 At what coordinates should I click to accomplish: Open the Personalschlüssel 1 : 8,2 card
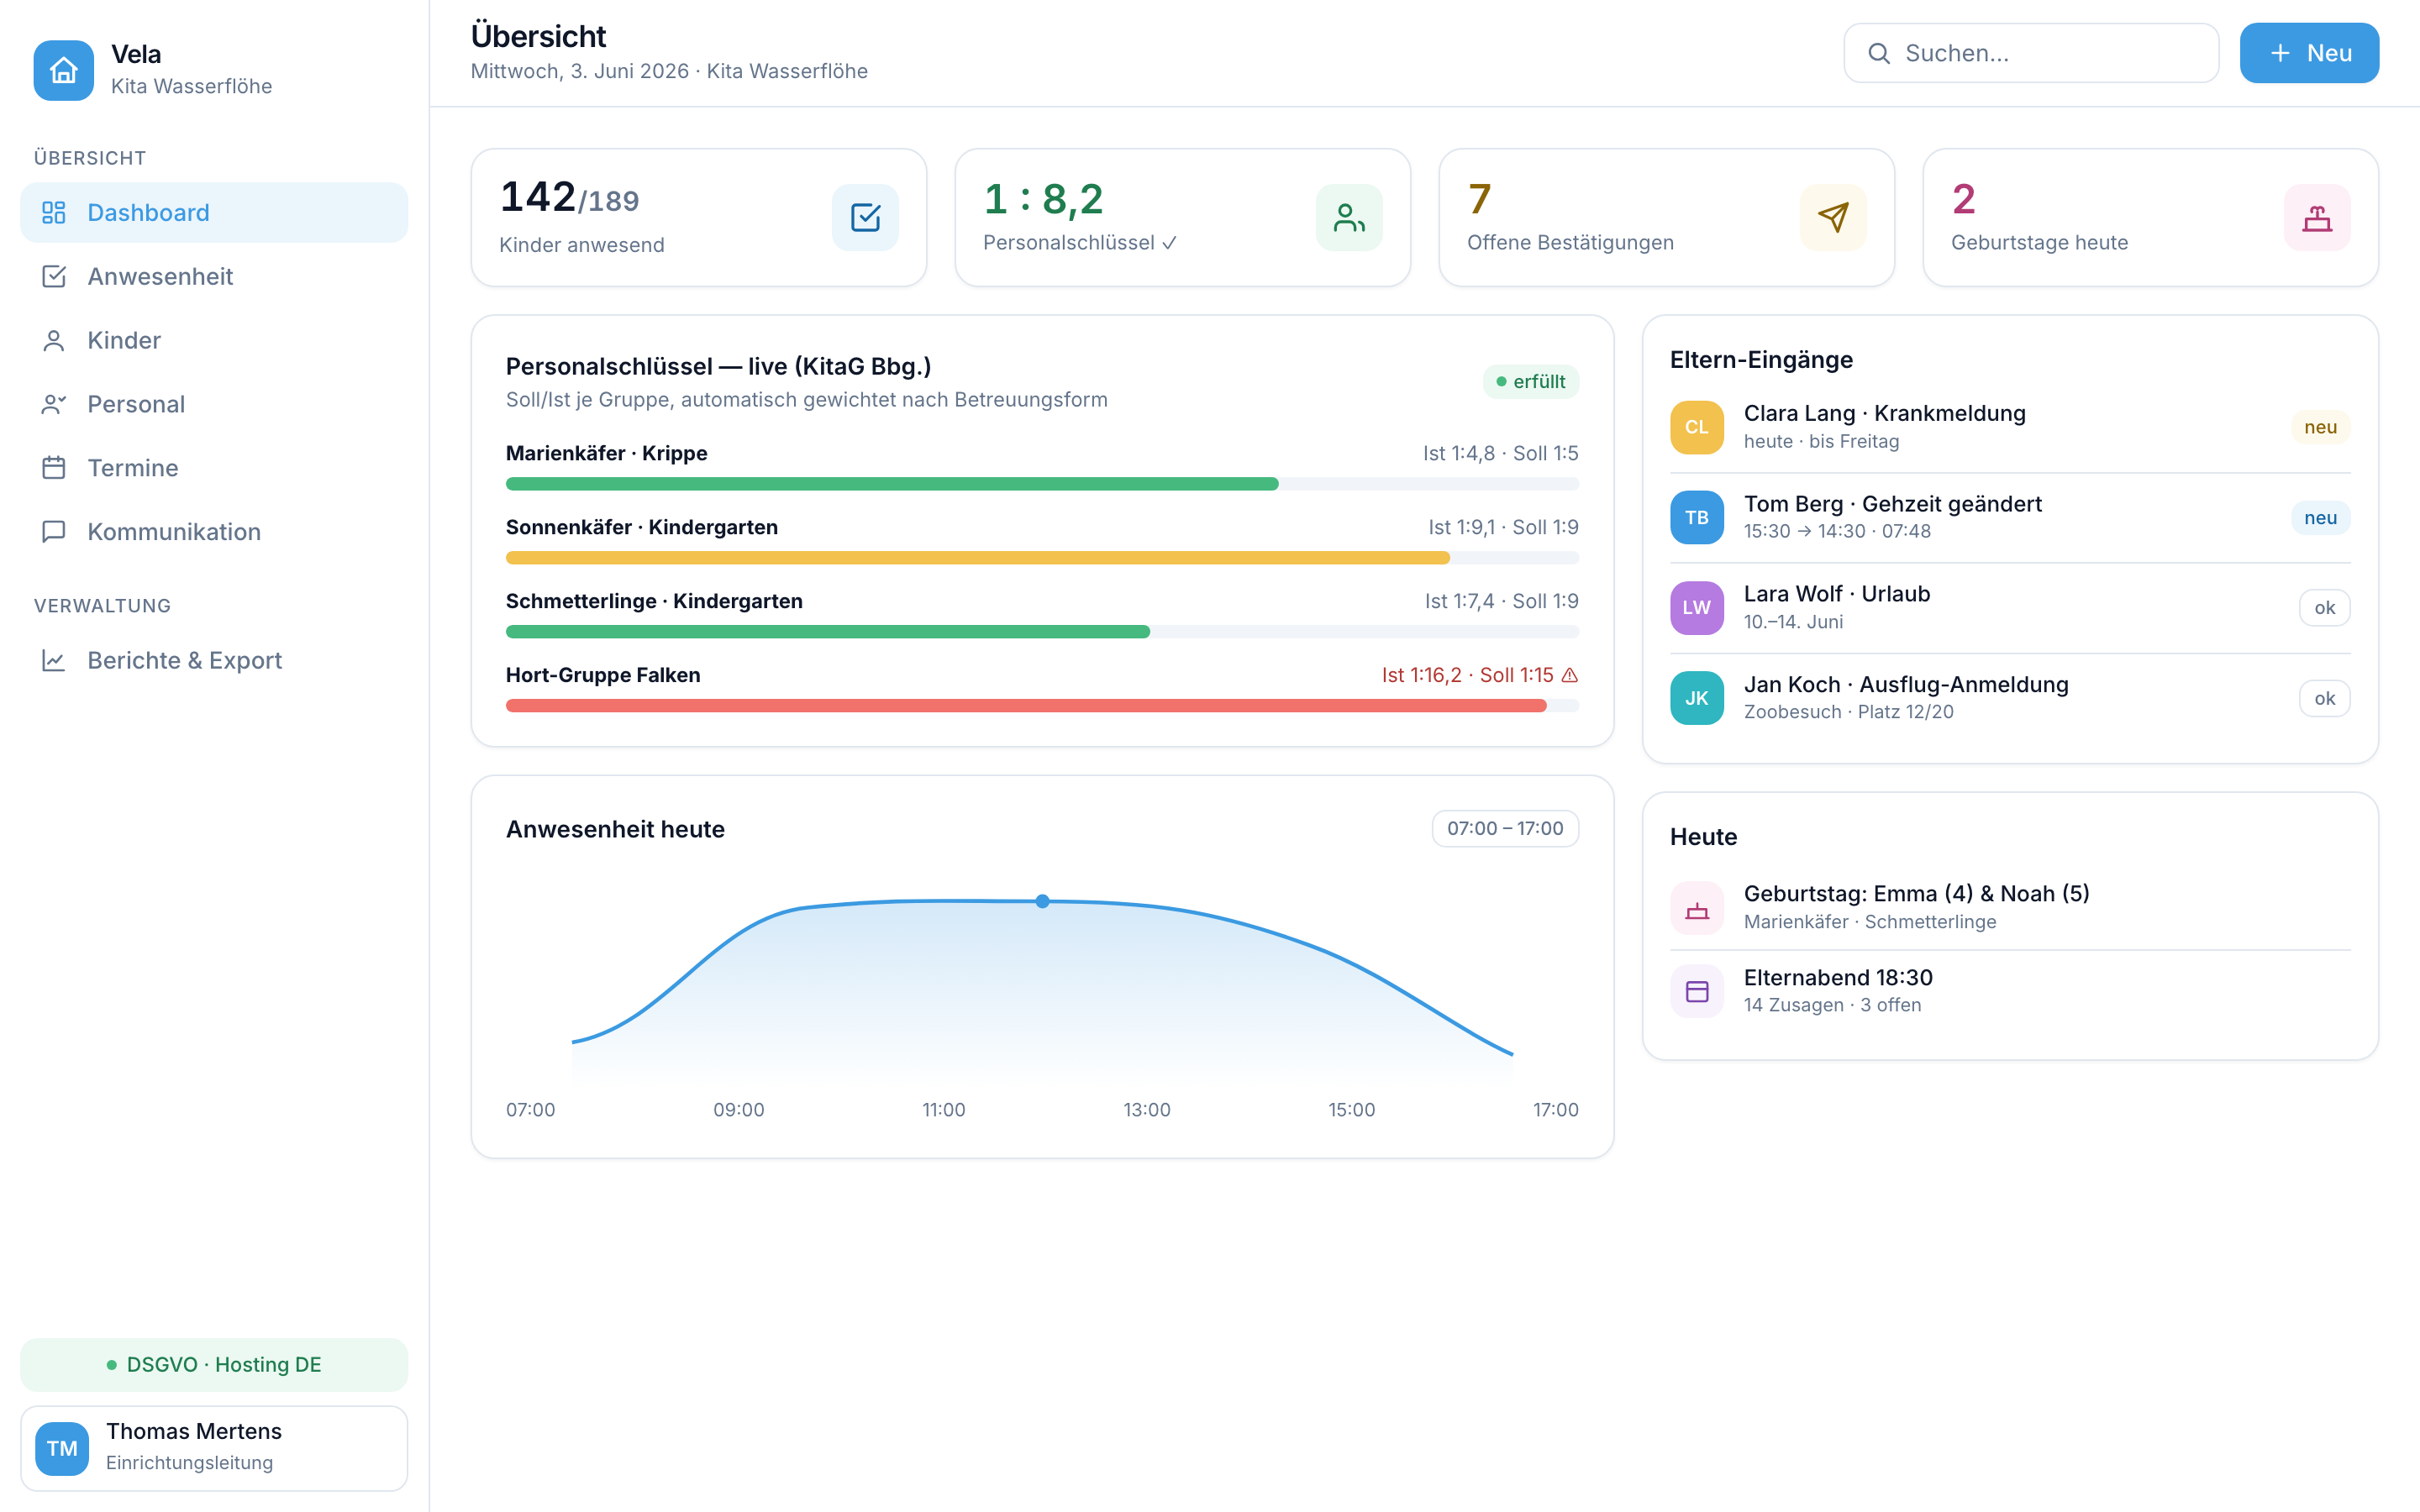point(1182,217)
